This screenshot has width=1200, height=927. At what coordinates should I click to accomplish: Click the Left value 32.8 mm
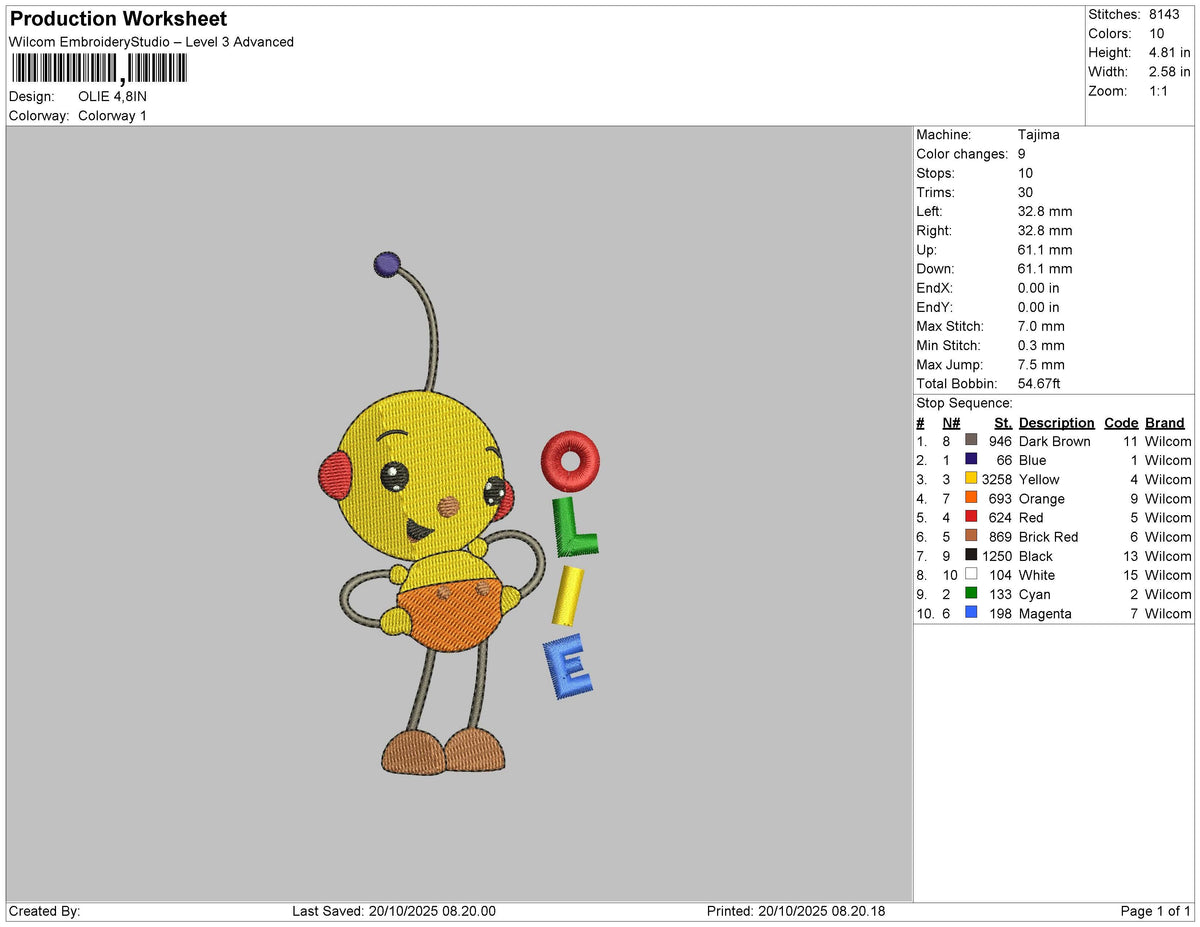[1045, 211]
